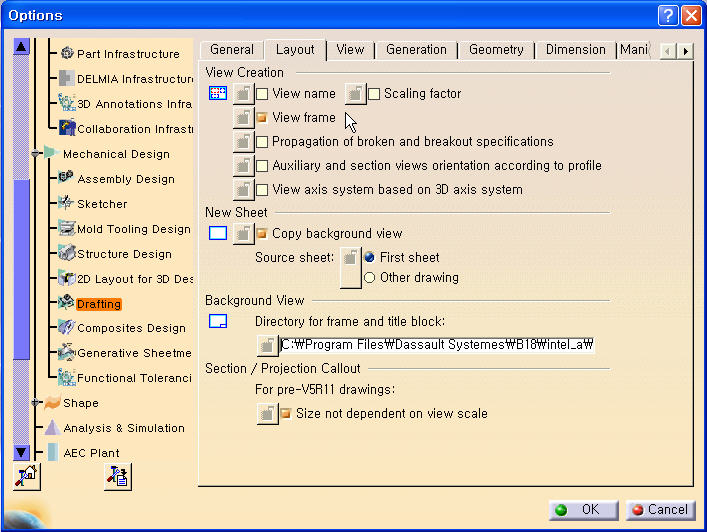The image size is (707, 532).
Task: Click the frame and title block directory field
Action: pos(438,345)
